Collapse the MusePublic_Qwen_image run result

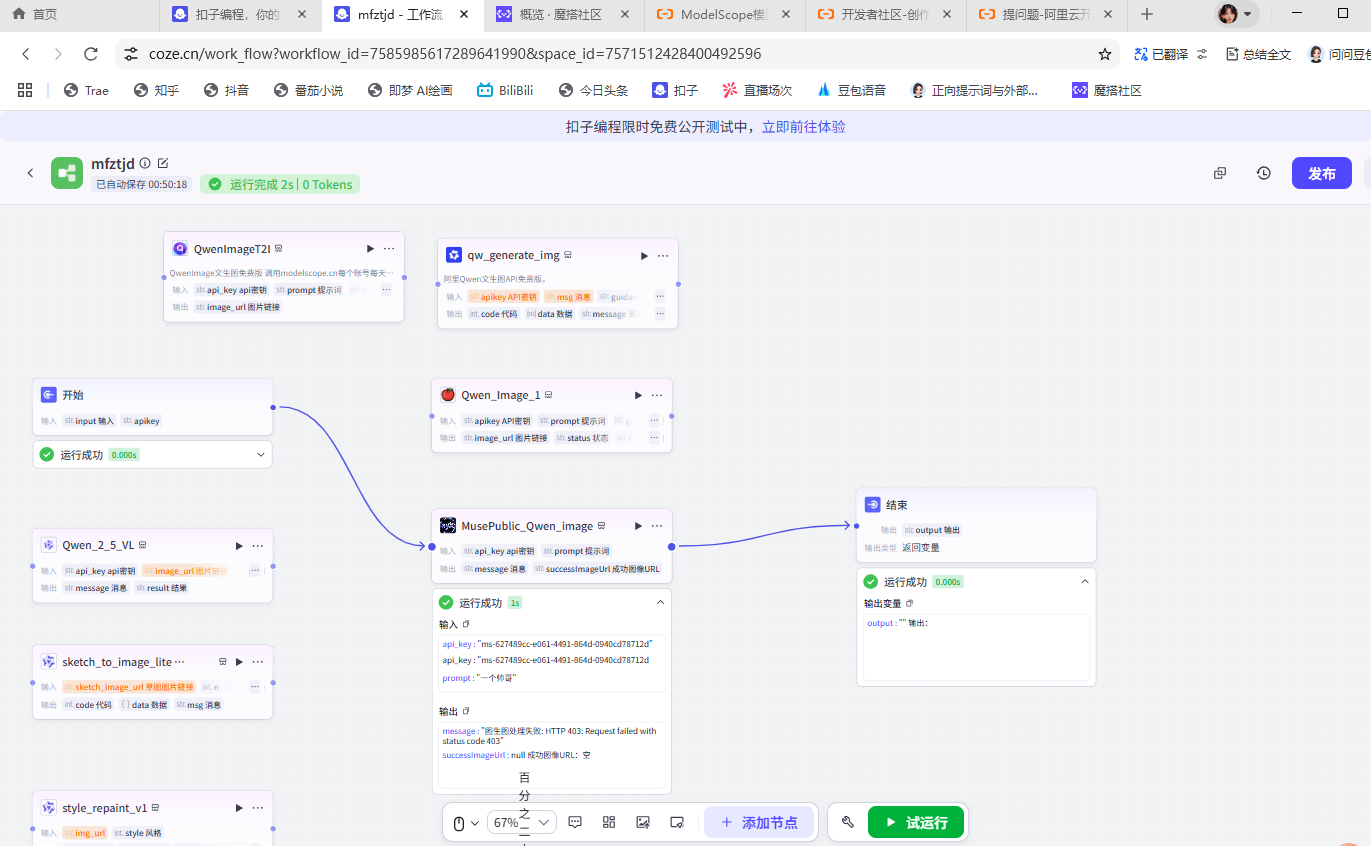tap(660, 602)
